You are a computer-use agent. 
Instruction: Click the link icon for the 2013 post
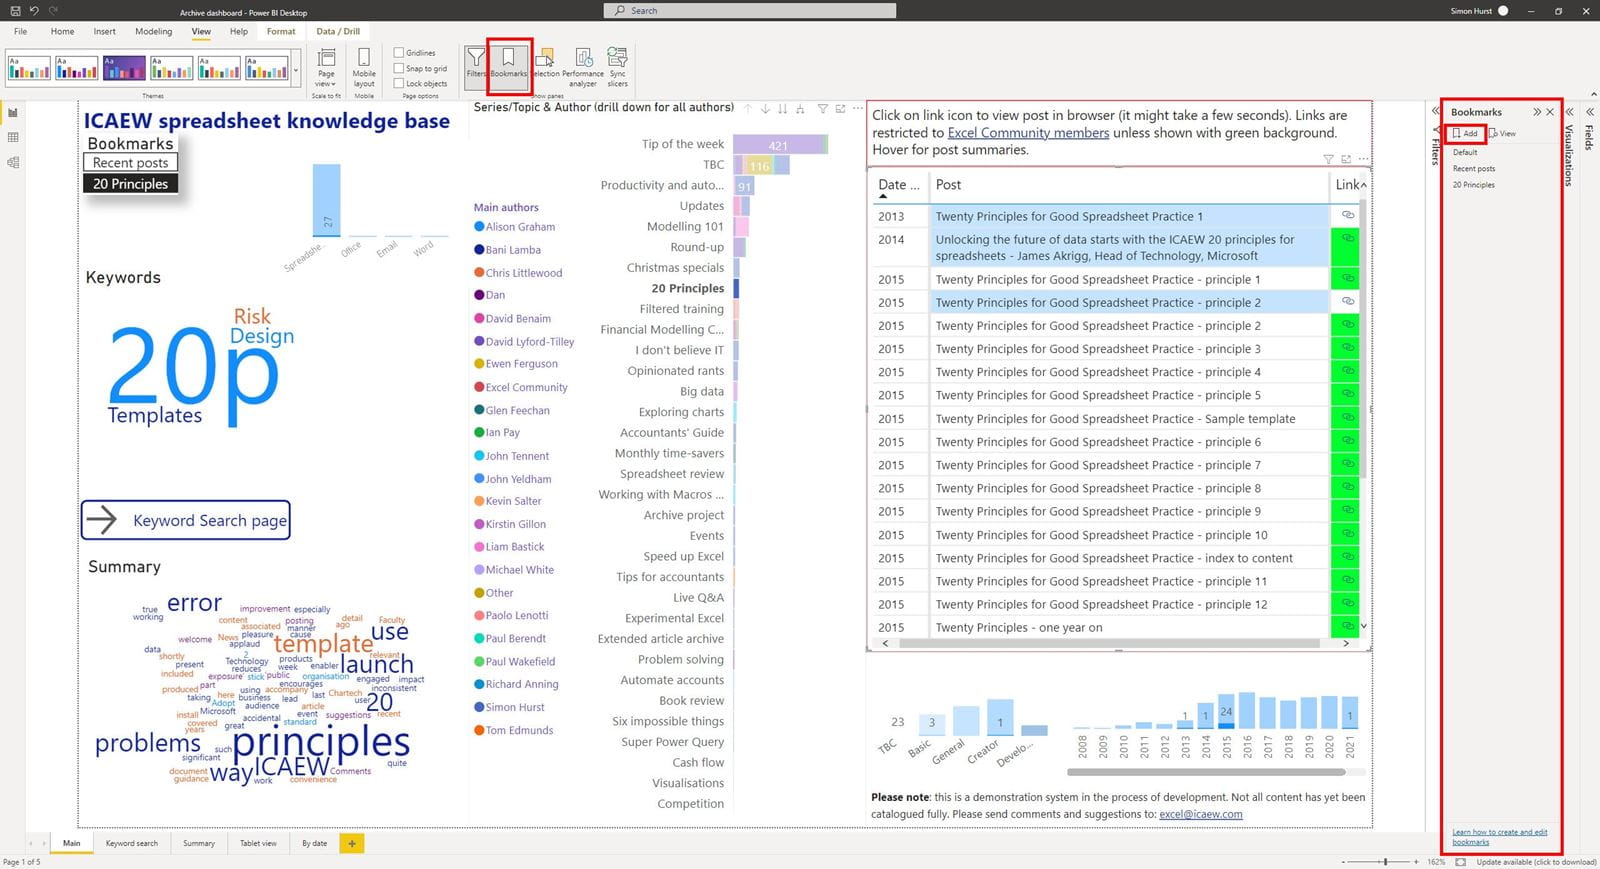(1347, 215)
